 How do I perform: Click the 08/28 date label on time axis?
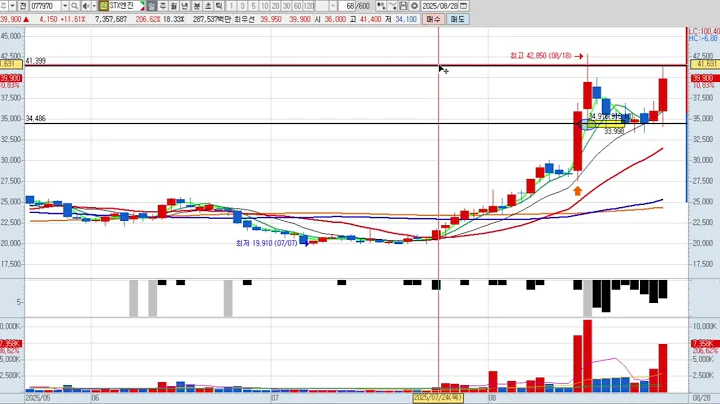tap(702, 398)
